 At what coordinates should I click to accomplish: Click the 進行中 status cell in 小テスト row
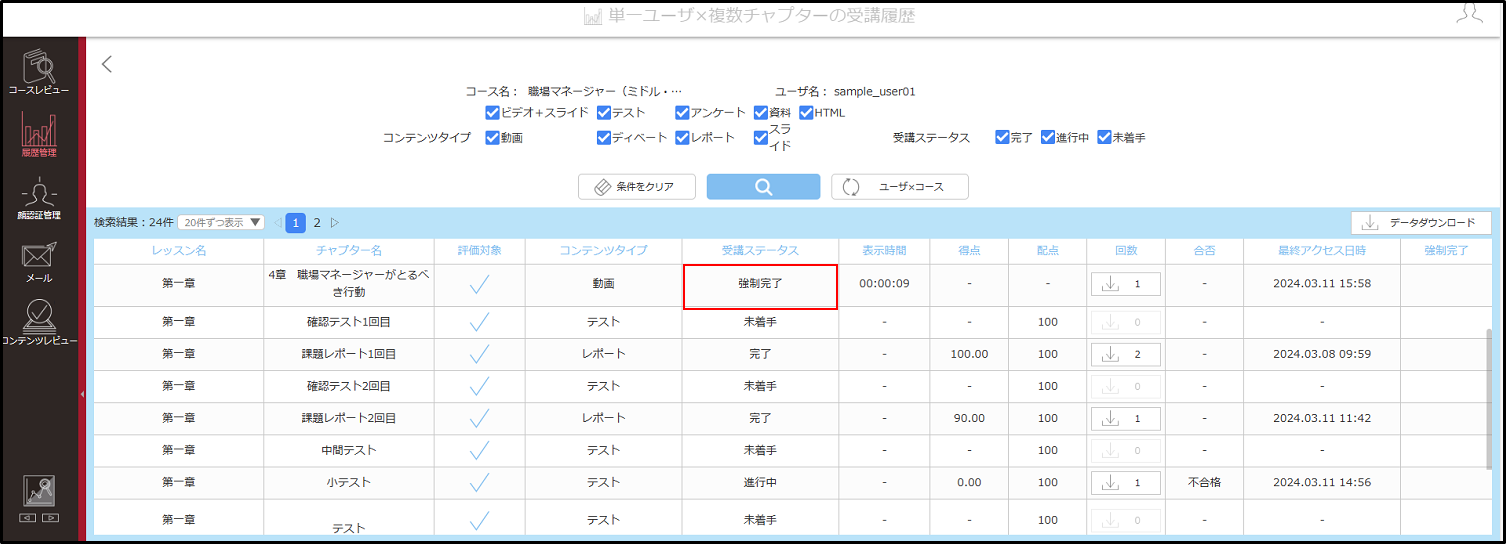click(760, 482)
